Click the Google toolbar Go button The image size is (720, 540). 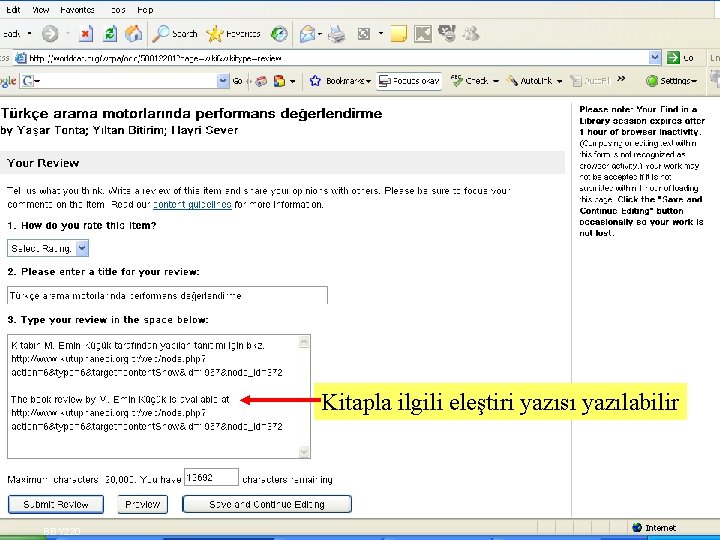point(237,81)
